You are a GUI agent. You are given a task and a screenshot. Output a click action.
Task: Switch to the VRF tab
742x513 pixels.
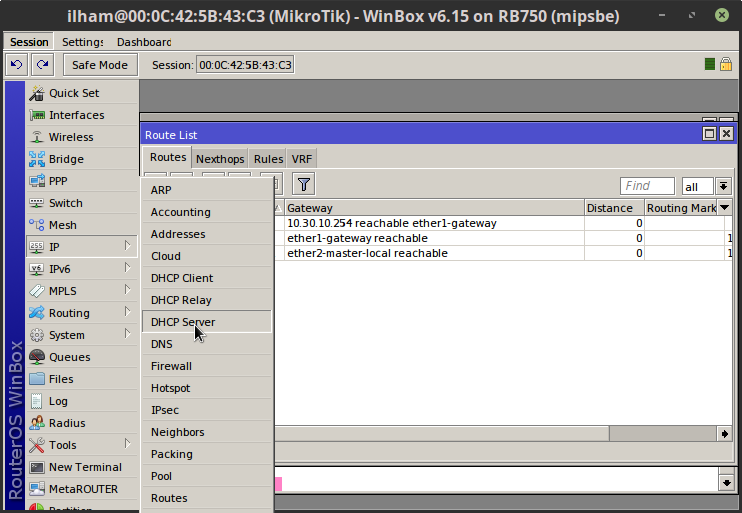tap(302, 159)
